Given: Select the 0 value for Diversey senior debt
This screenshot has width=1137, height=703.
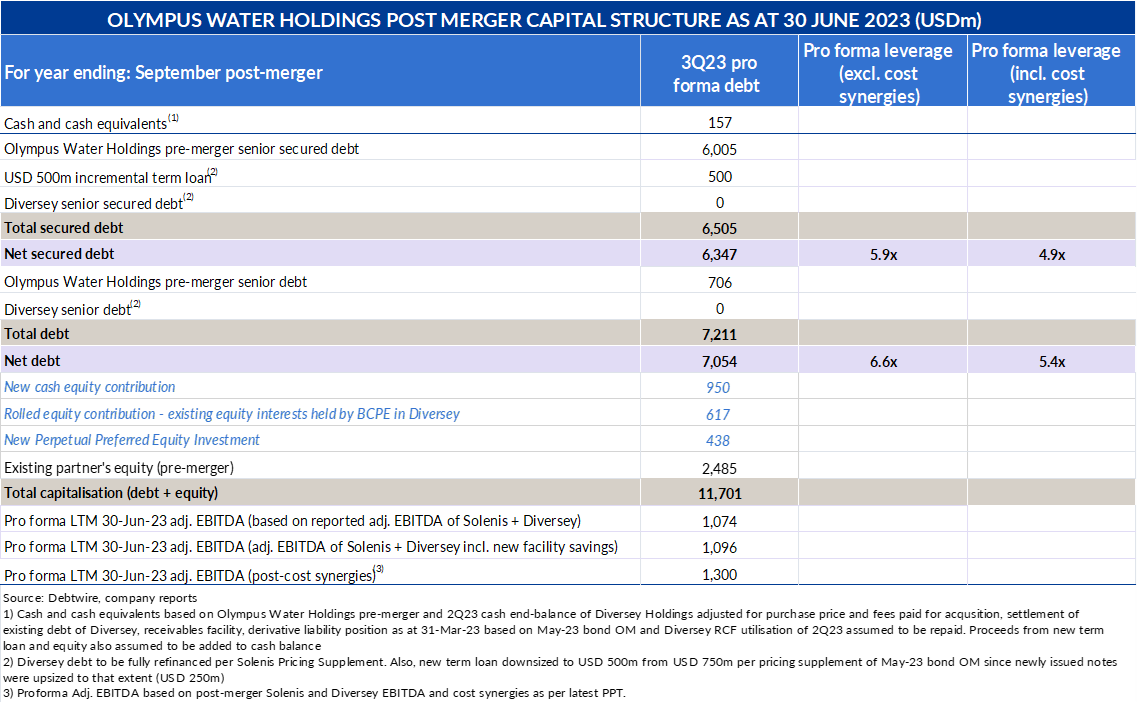Looking at the screenshot, I should coord(719,308).
